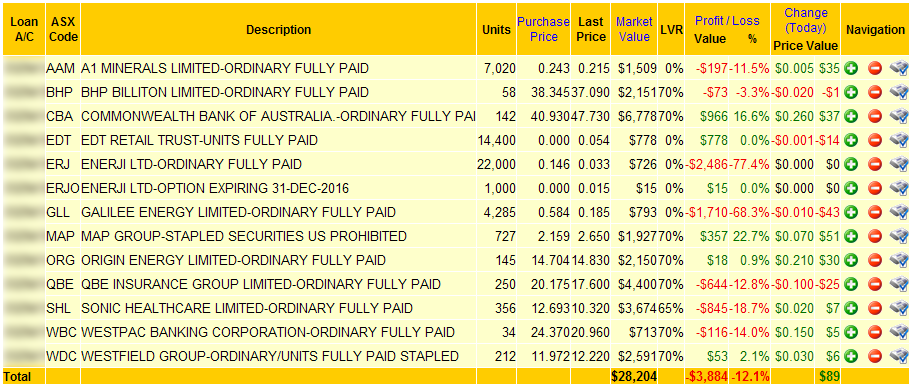The image size is (912, 387).
Task: Click red minus icon for WBC row
Action: (875, 332)
